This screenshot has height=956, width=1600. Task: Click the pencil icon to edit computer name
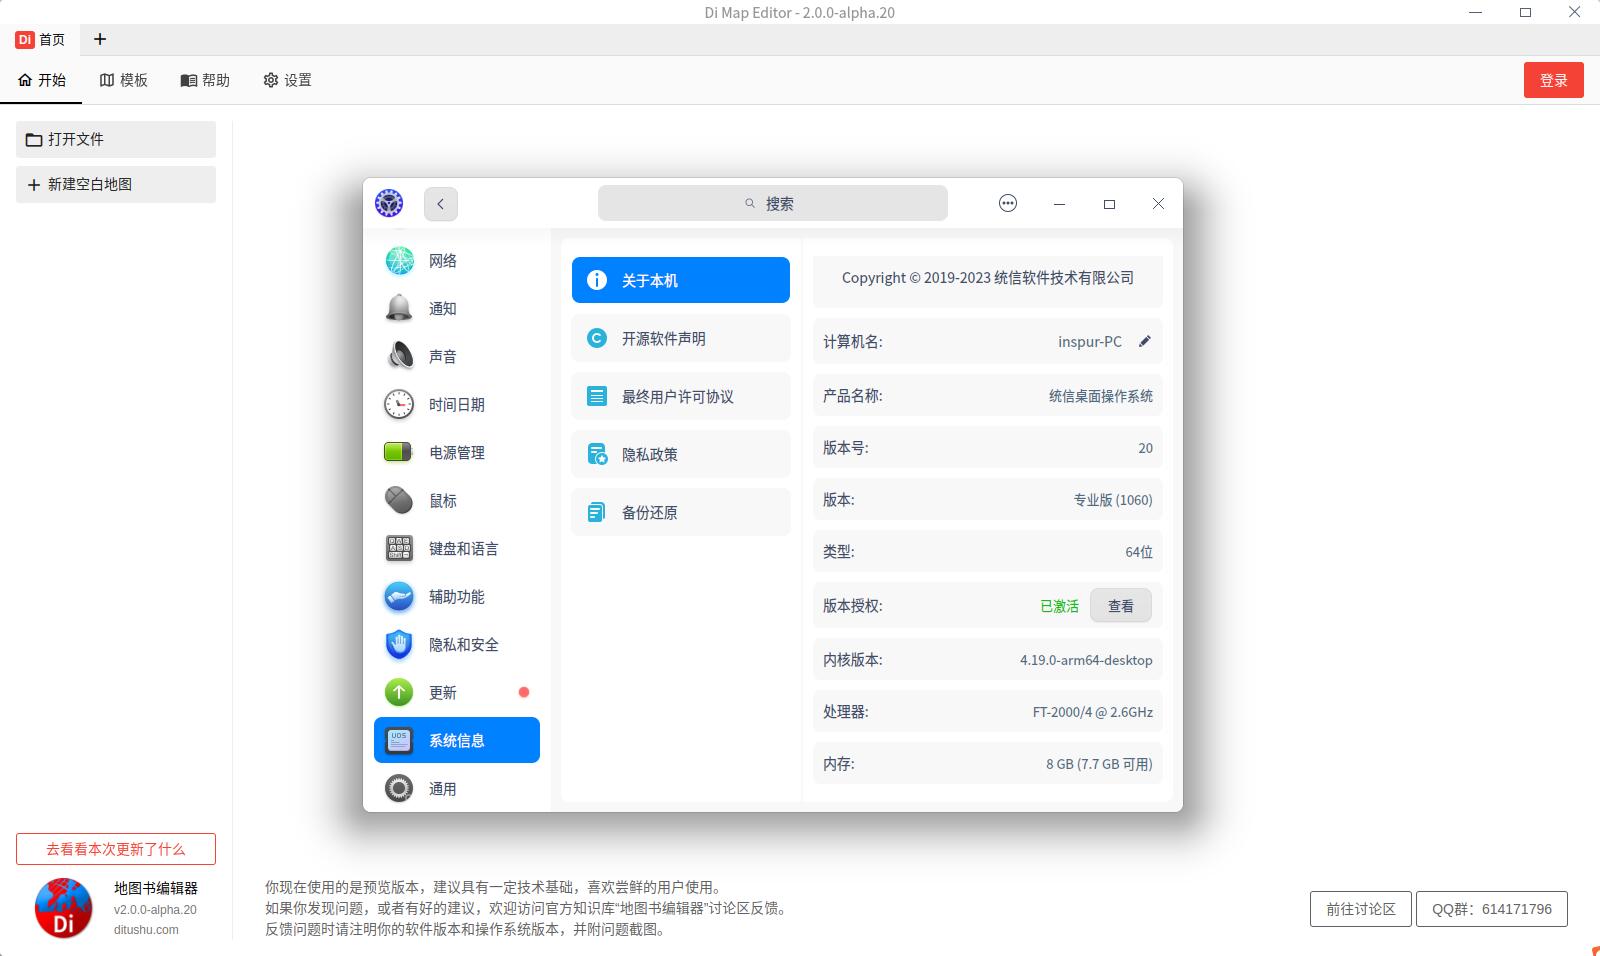pyautogui.click(x=1145, y=341)
